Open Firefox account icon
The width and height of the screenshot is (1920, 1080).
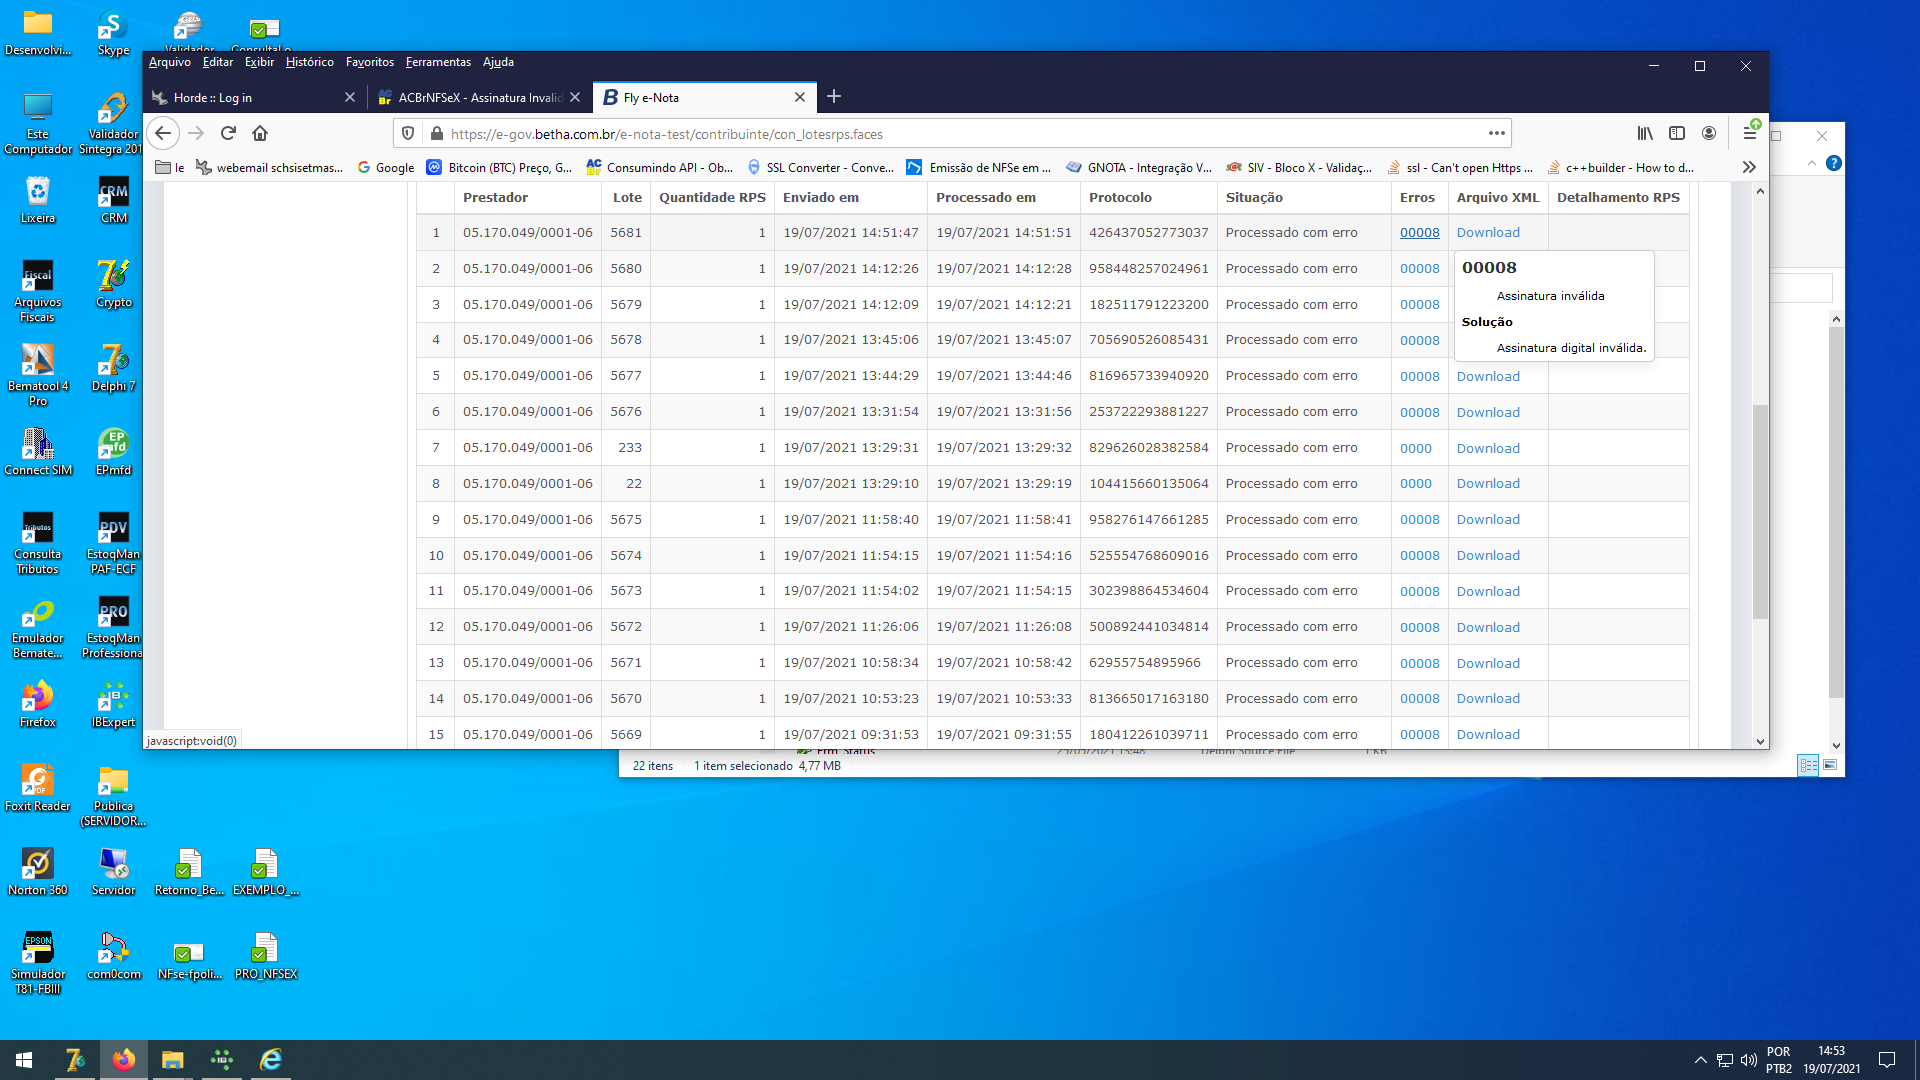point(1709,133)
